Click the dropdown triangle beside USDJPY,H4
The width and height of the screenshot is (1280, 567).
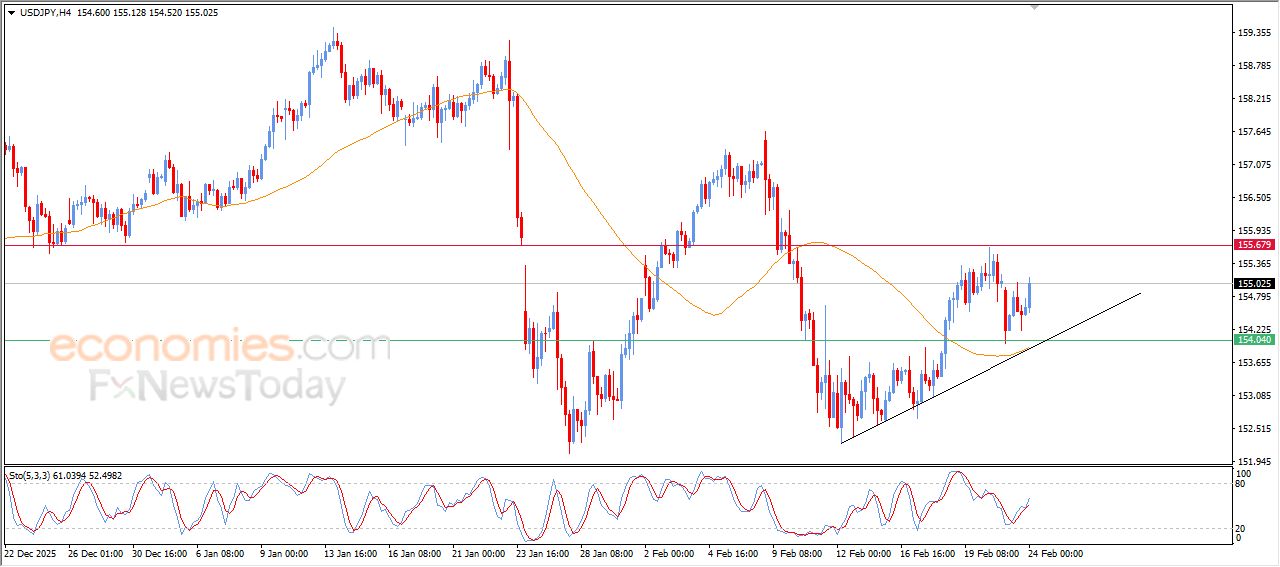[11, 13]
